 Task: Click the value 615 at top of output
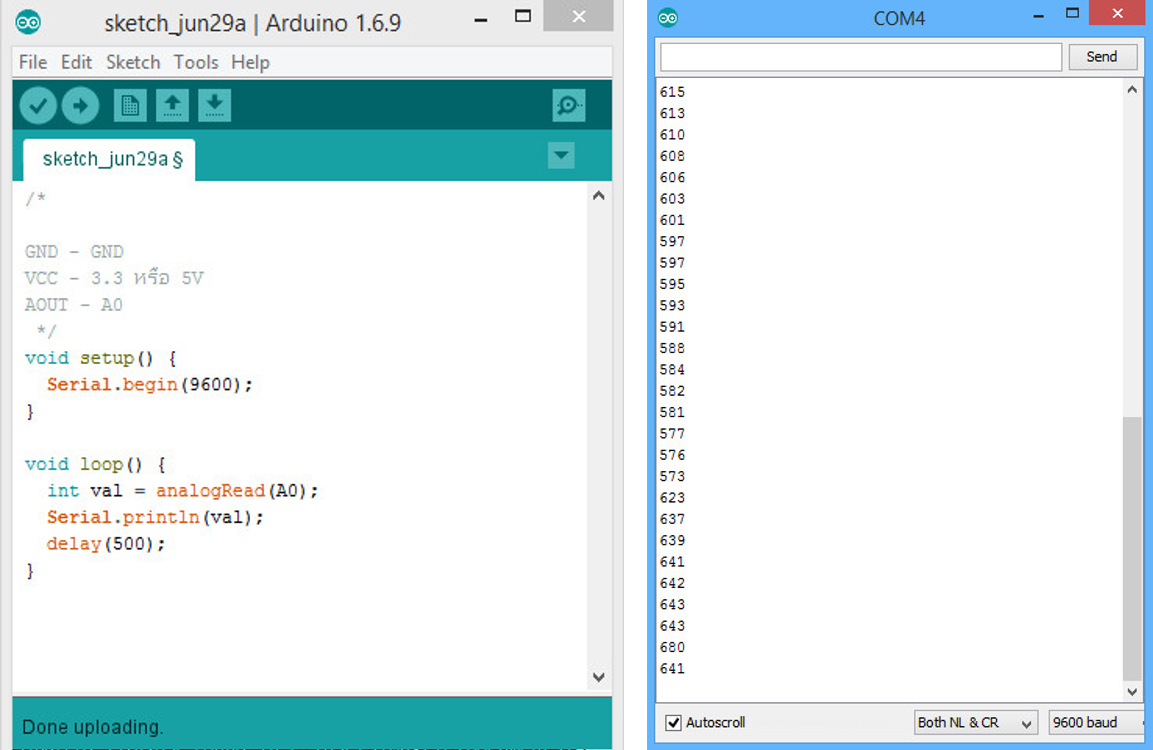pyautogui.click(x=672, y=92)
